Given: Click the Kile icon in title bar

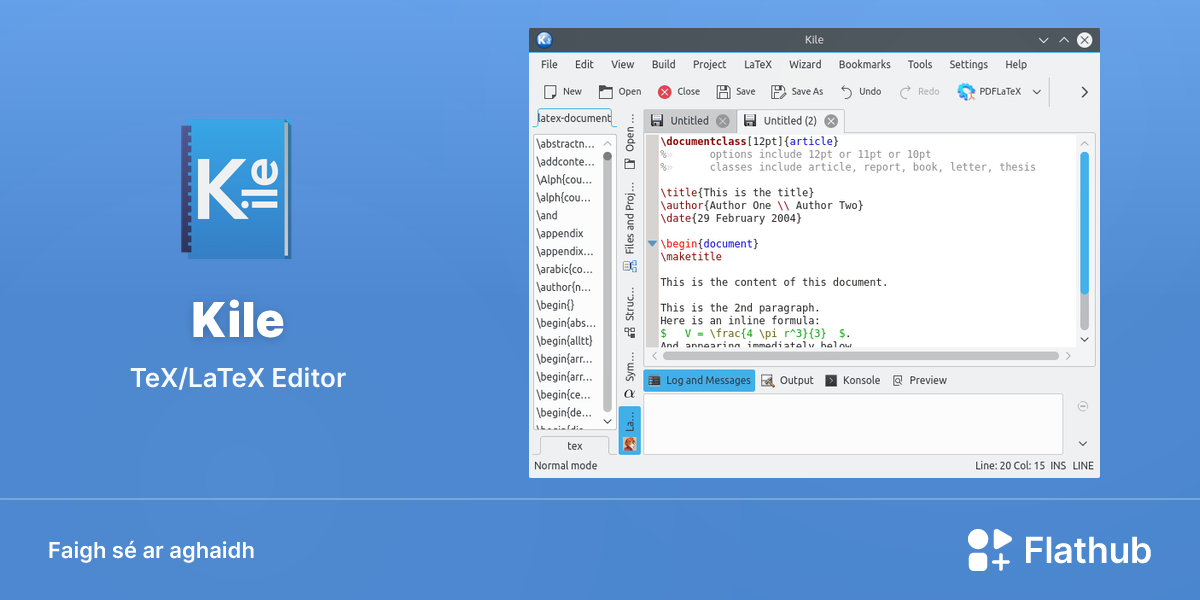Looking at the screenshot, I should coord(544,40).
